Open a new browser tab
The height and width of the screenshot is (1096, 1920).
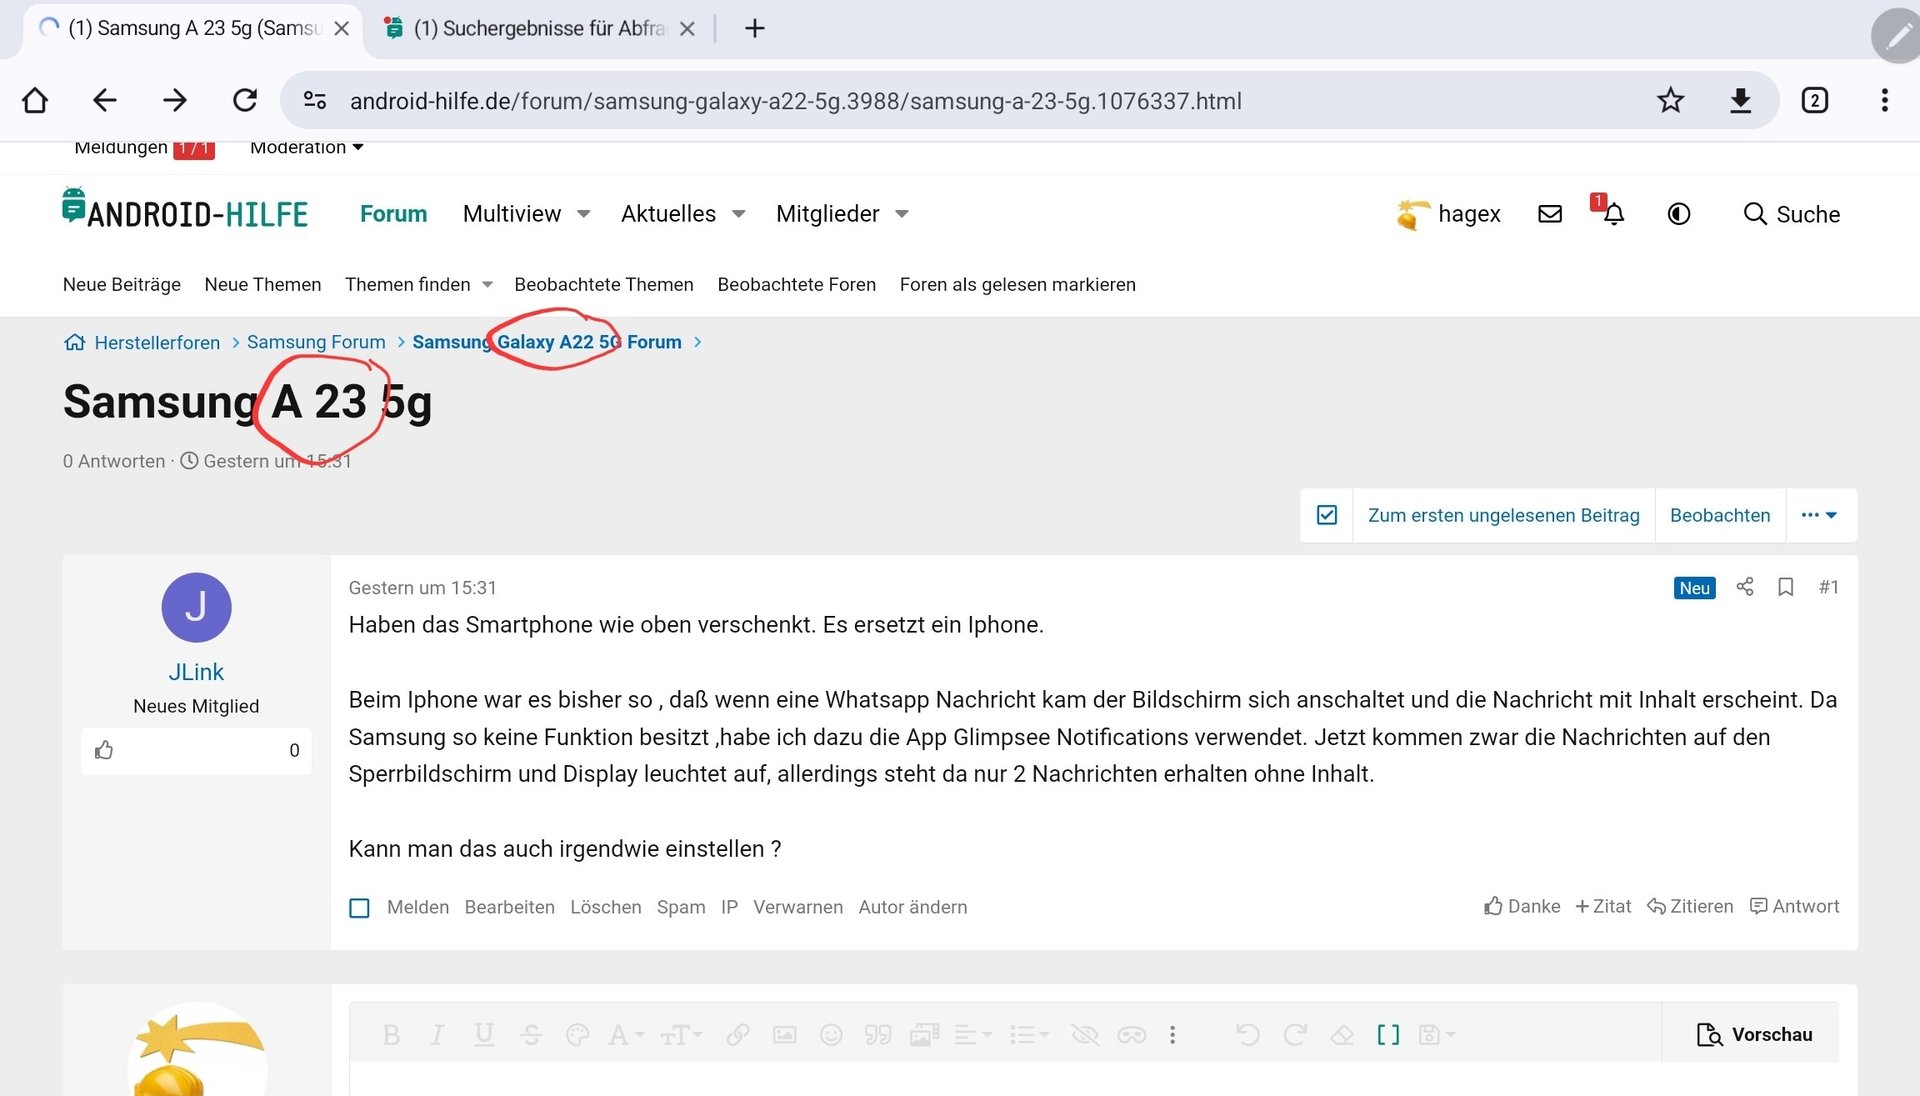pos(755,28)
